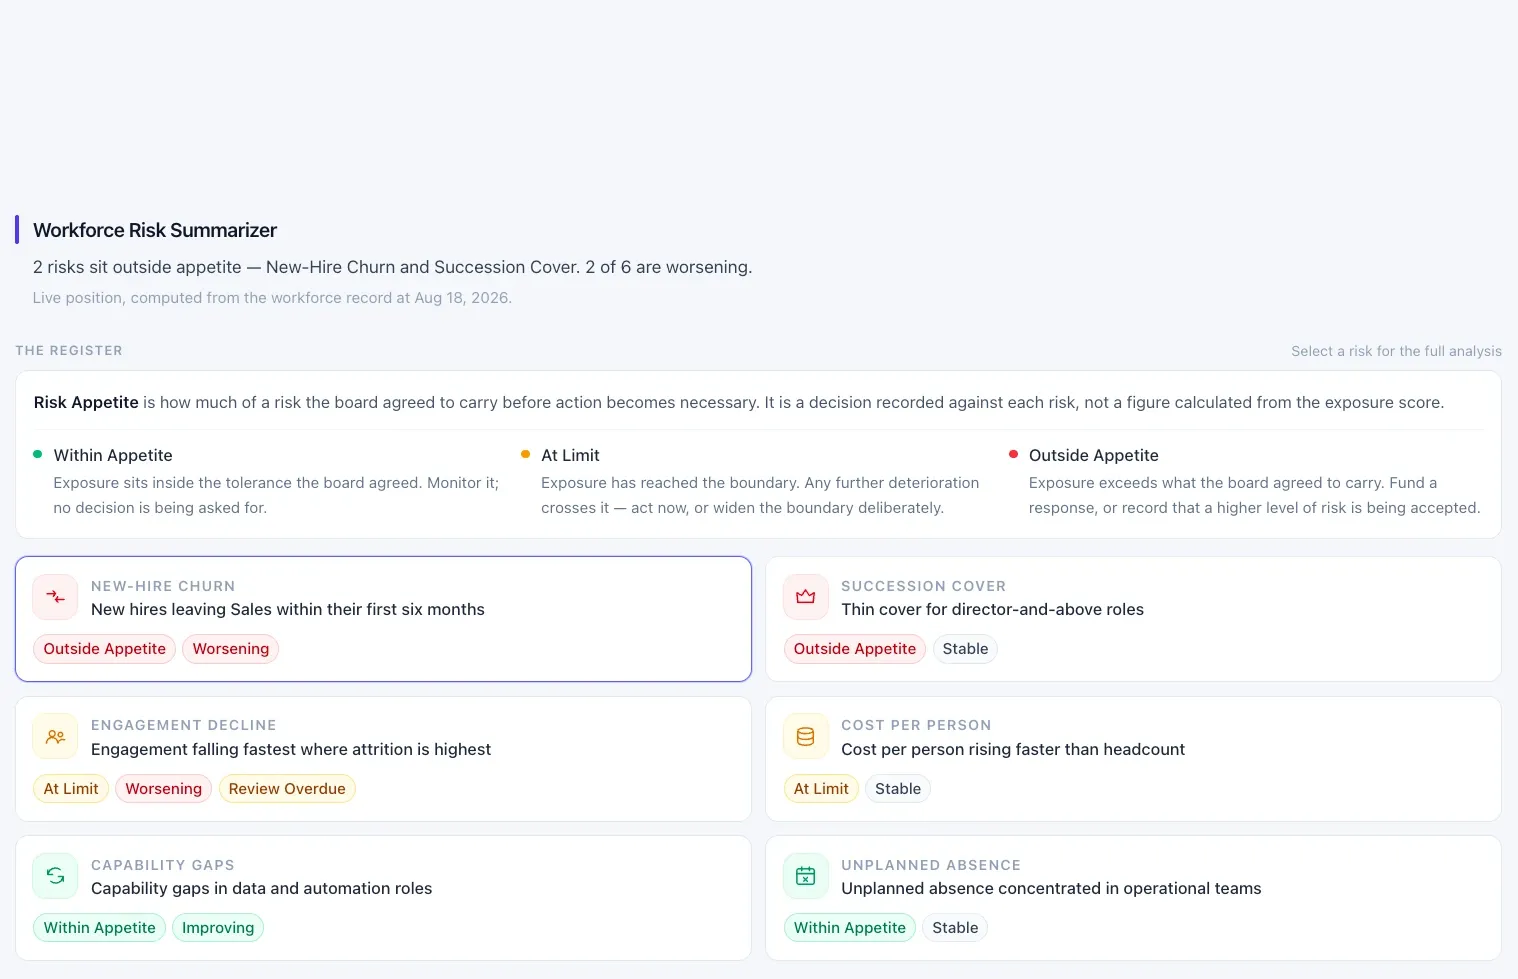
Task: Click Outside Appetite badge on Succession Cover
Action: [855, 649]
